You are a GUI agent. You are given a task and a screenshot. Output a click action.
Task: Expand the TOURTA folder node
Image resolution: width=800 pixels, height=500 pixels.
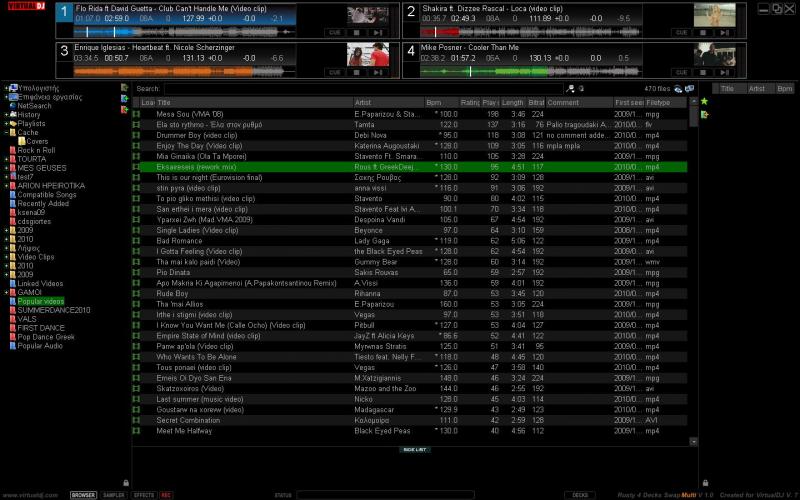[7, 159]
